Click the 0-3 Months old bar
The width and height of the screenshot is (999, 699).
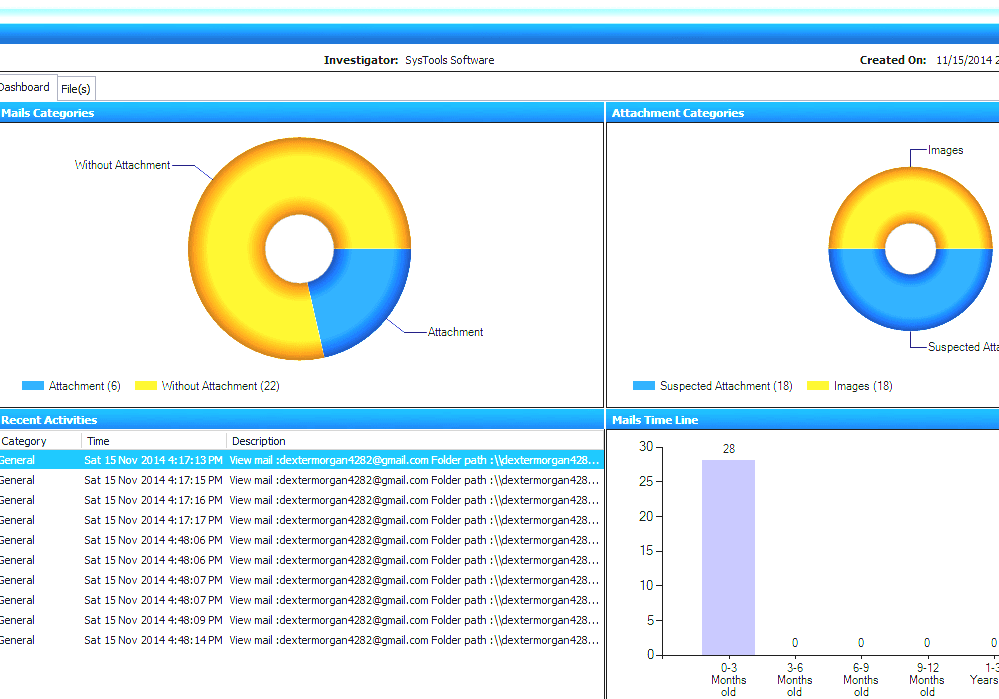point(728,550)
